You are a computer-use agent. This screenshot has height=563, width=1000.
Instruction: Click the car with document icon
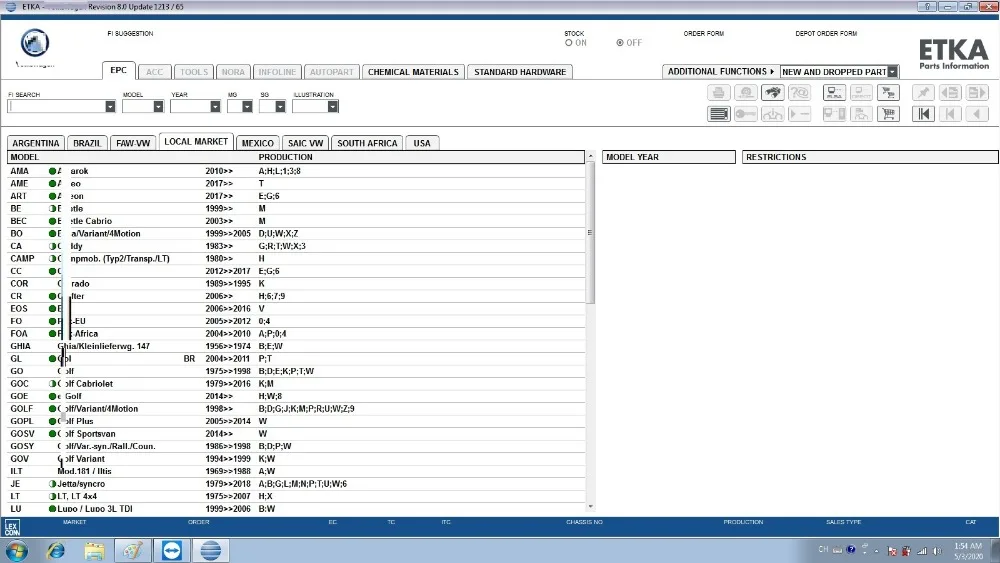click(861, 114)
